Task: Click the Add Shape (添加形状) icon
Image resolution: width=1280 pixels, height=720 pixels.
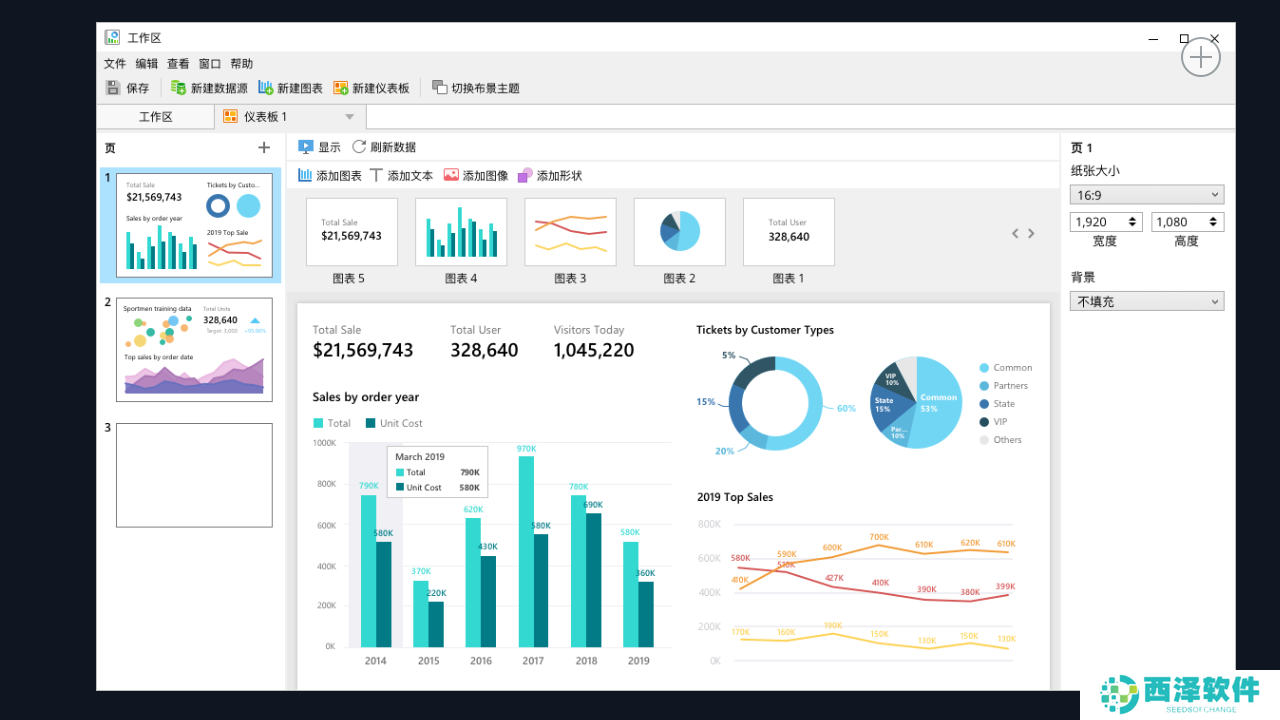Action: [525, 175]
